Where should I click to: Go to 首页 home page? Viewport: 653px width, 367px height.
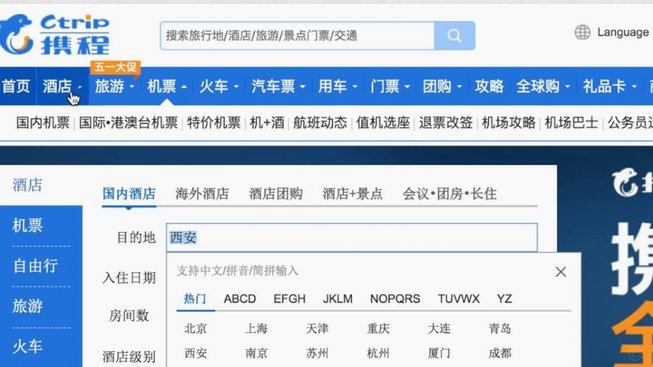click(x=16, y=86)
